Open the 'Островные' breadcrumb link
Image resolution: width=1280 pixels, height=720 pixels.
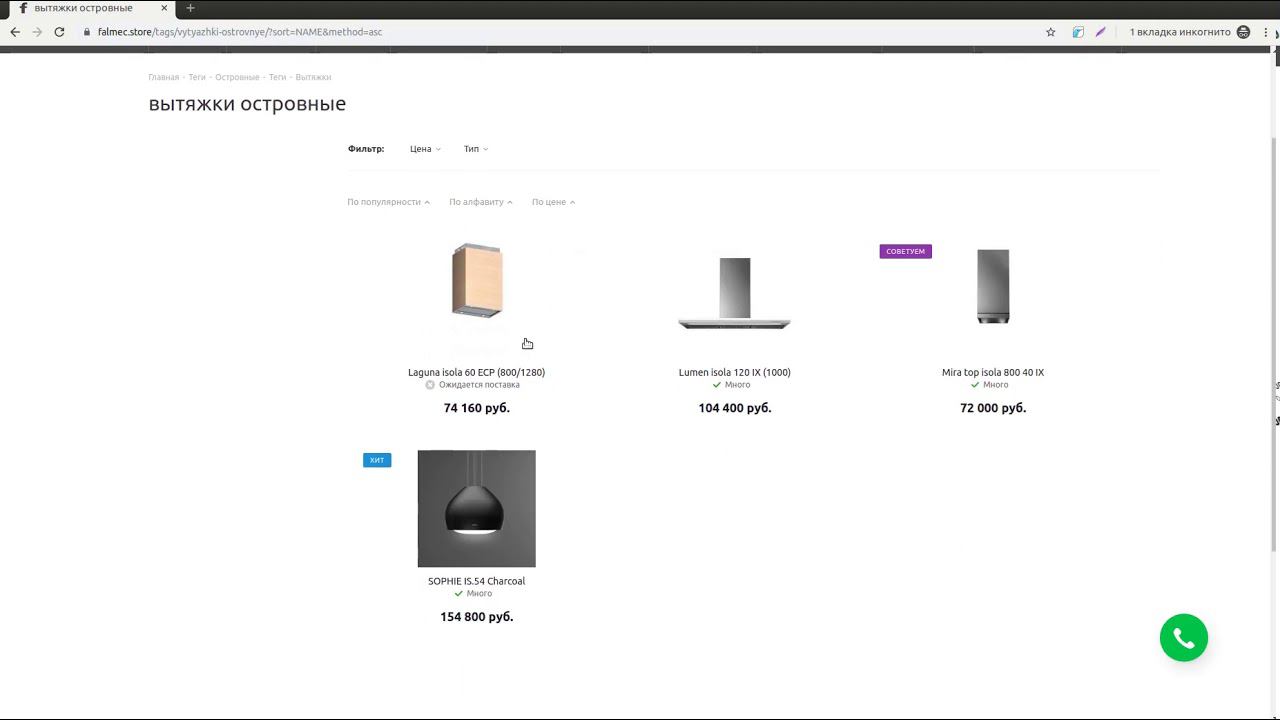[237, 77]
